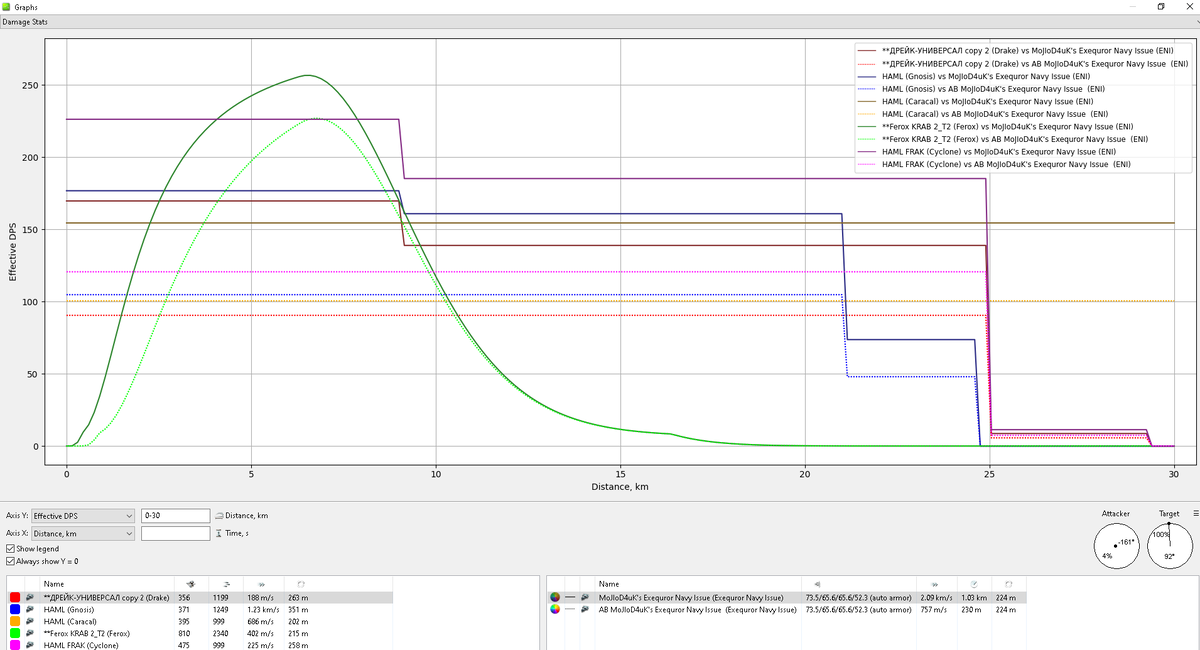
Task: Click the ship icon in the HAML (Gnosis) row
Action: coord(30,609)
